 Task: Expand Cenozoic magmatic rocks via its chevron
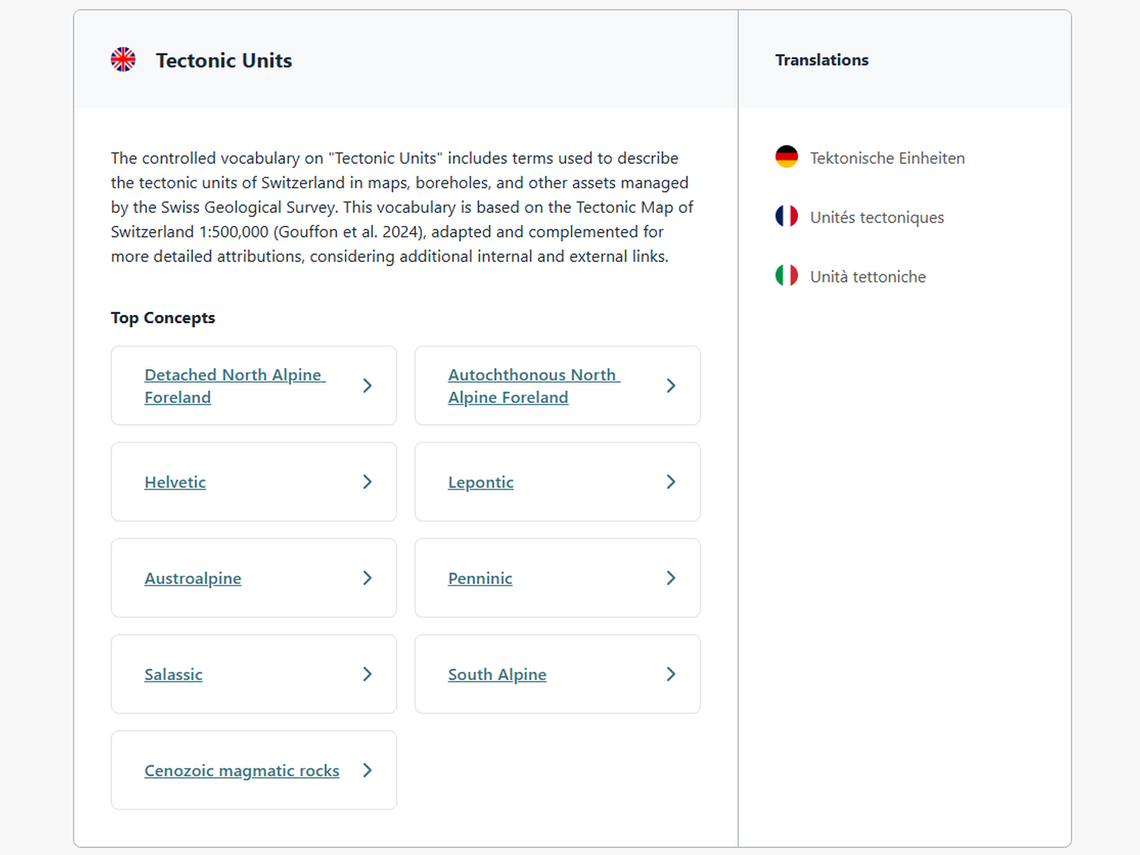pos(367,770)
